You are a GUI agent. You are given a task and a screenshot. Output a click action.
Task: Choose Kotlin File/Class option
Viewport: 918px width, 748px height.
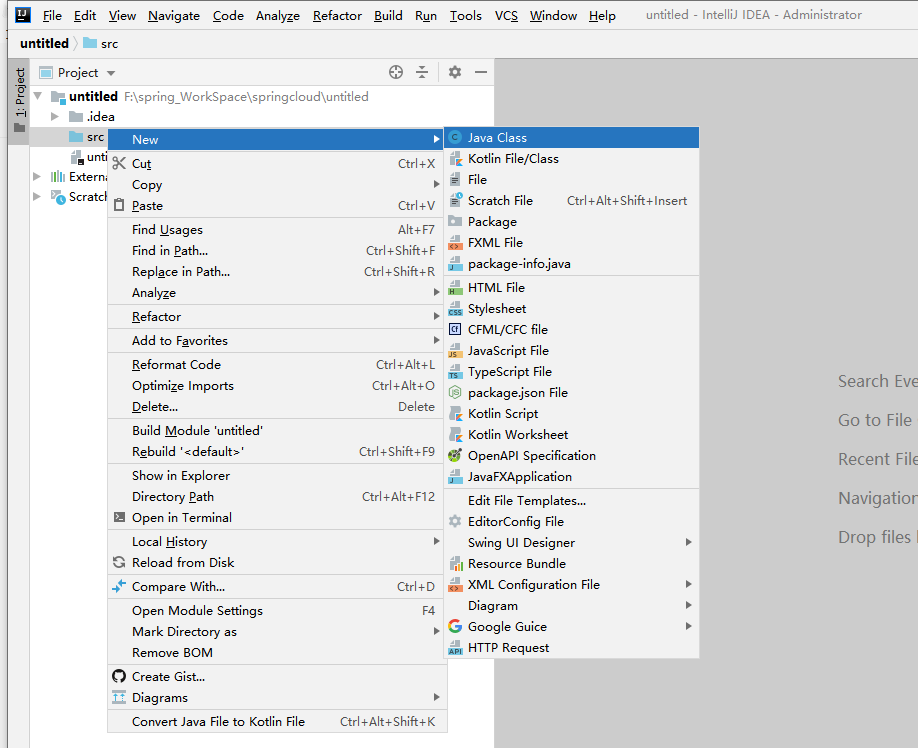pos(513,159)
